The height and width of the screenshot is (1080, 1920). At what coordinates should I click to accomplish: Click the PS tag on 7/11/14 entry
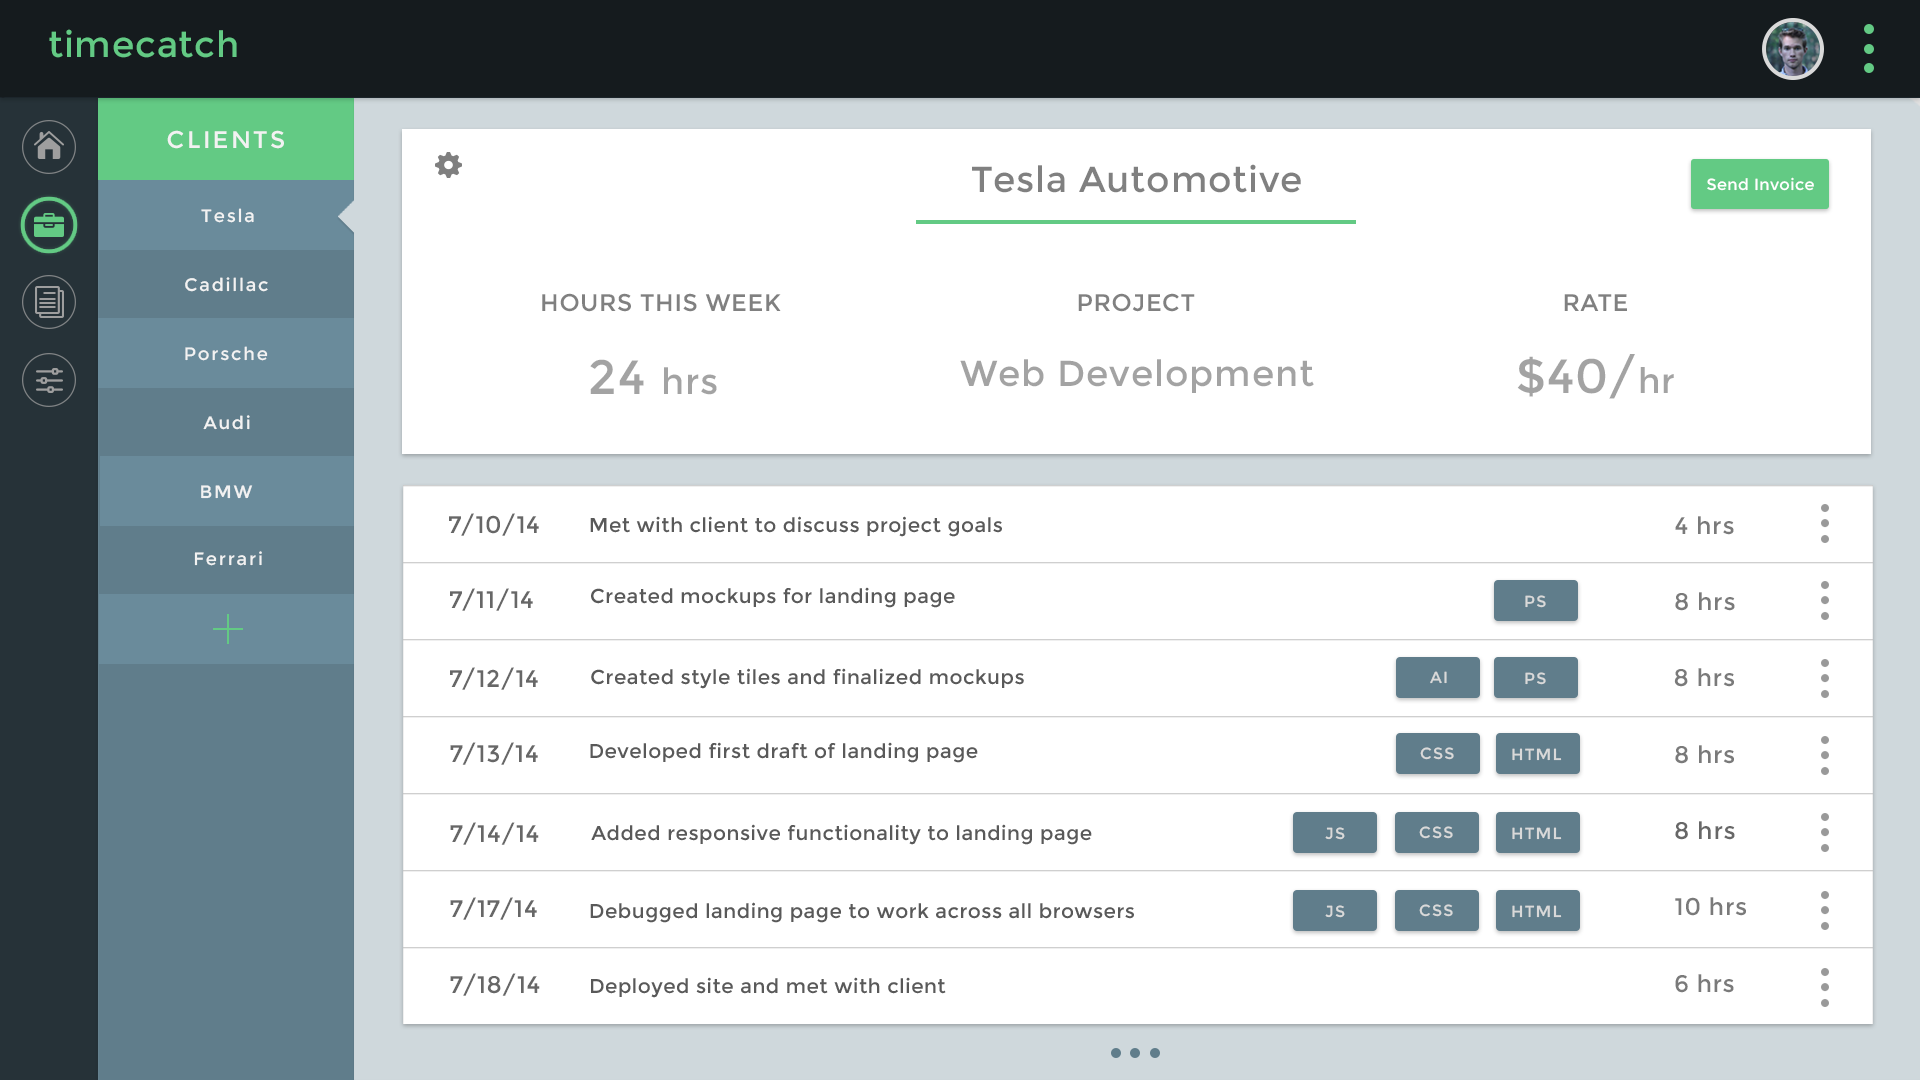[x=1535, y=601]
